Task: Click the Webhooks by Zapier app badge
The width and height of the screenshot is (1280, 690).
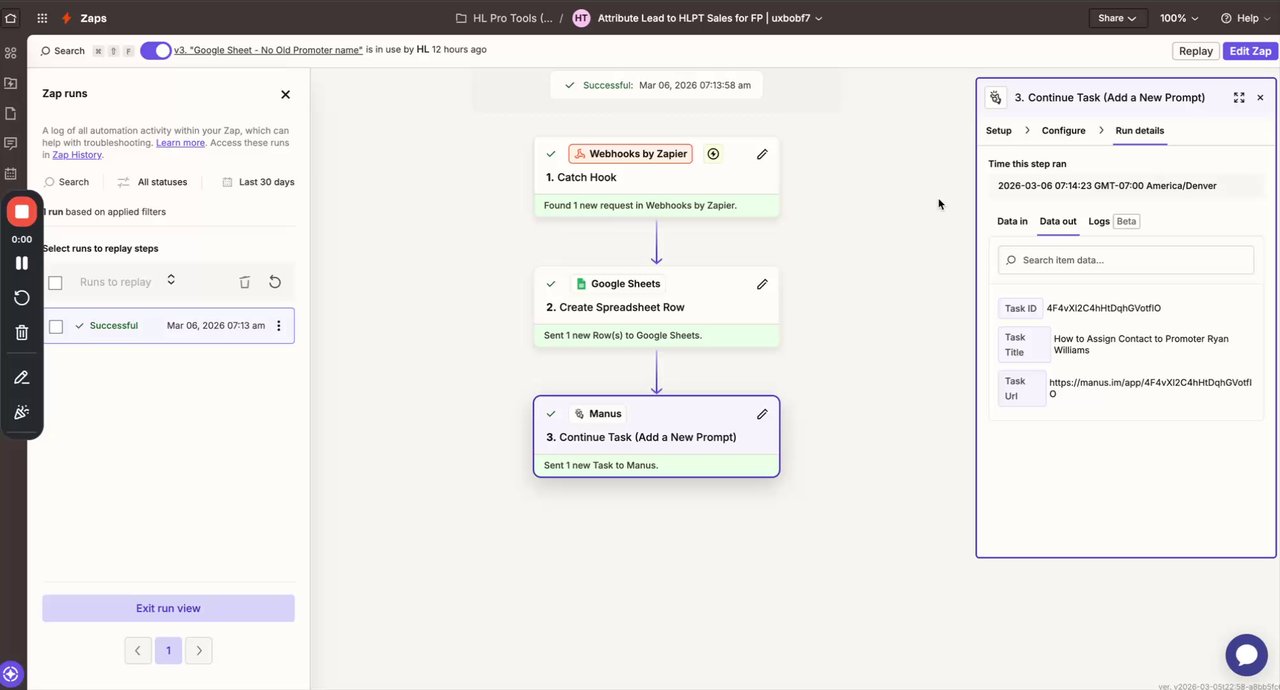Action: pos(631,154)
